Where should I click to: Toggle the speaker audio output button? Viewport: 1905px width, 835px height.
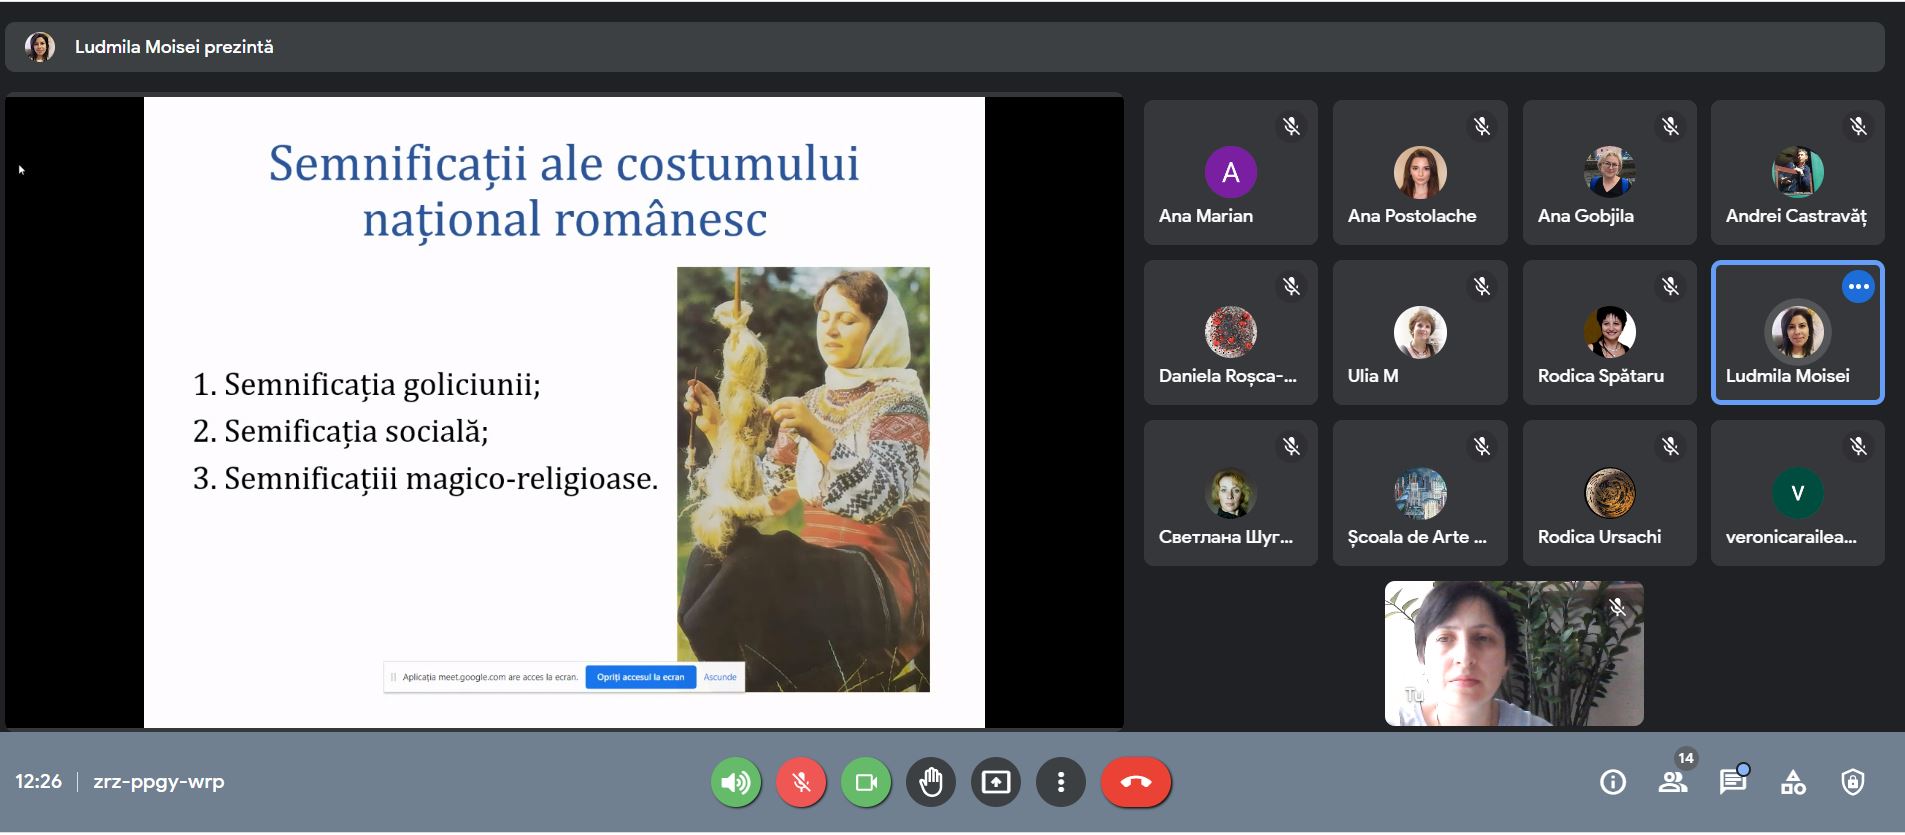(736, 782)
